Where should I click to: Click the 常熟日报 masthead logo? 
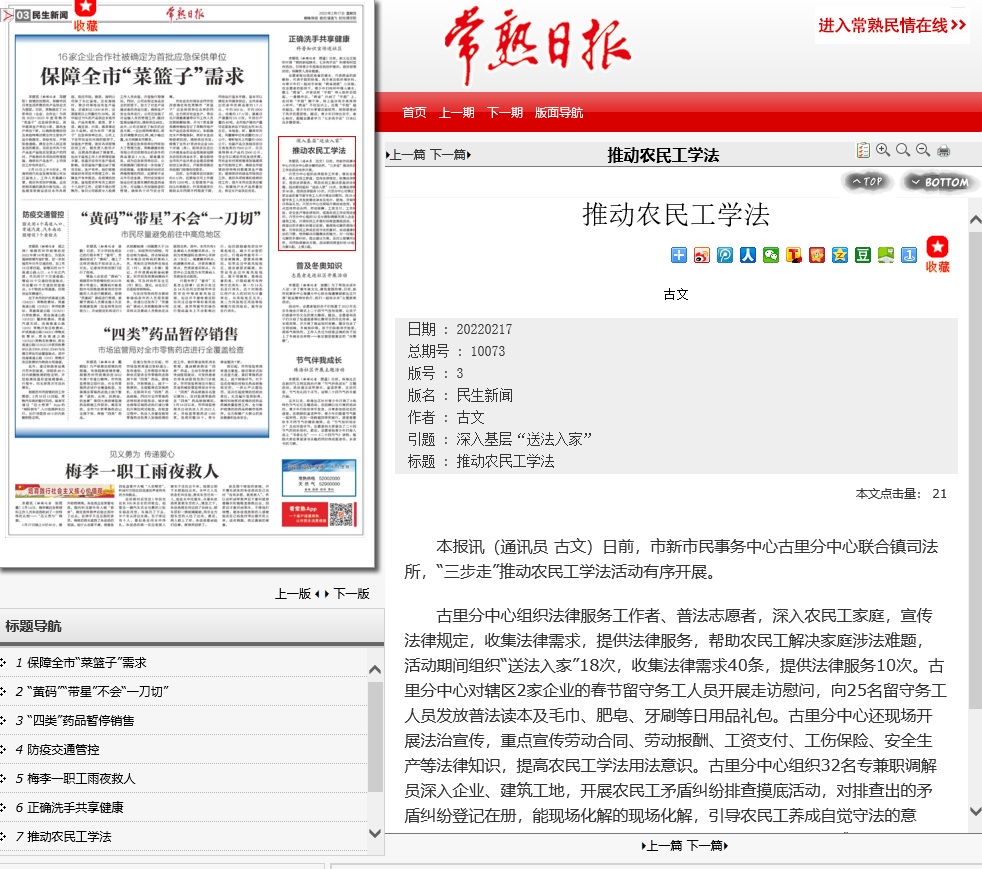pyautogui.click(x=537, y=46)
